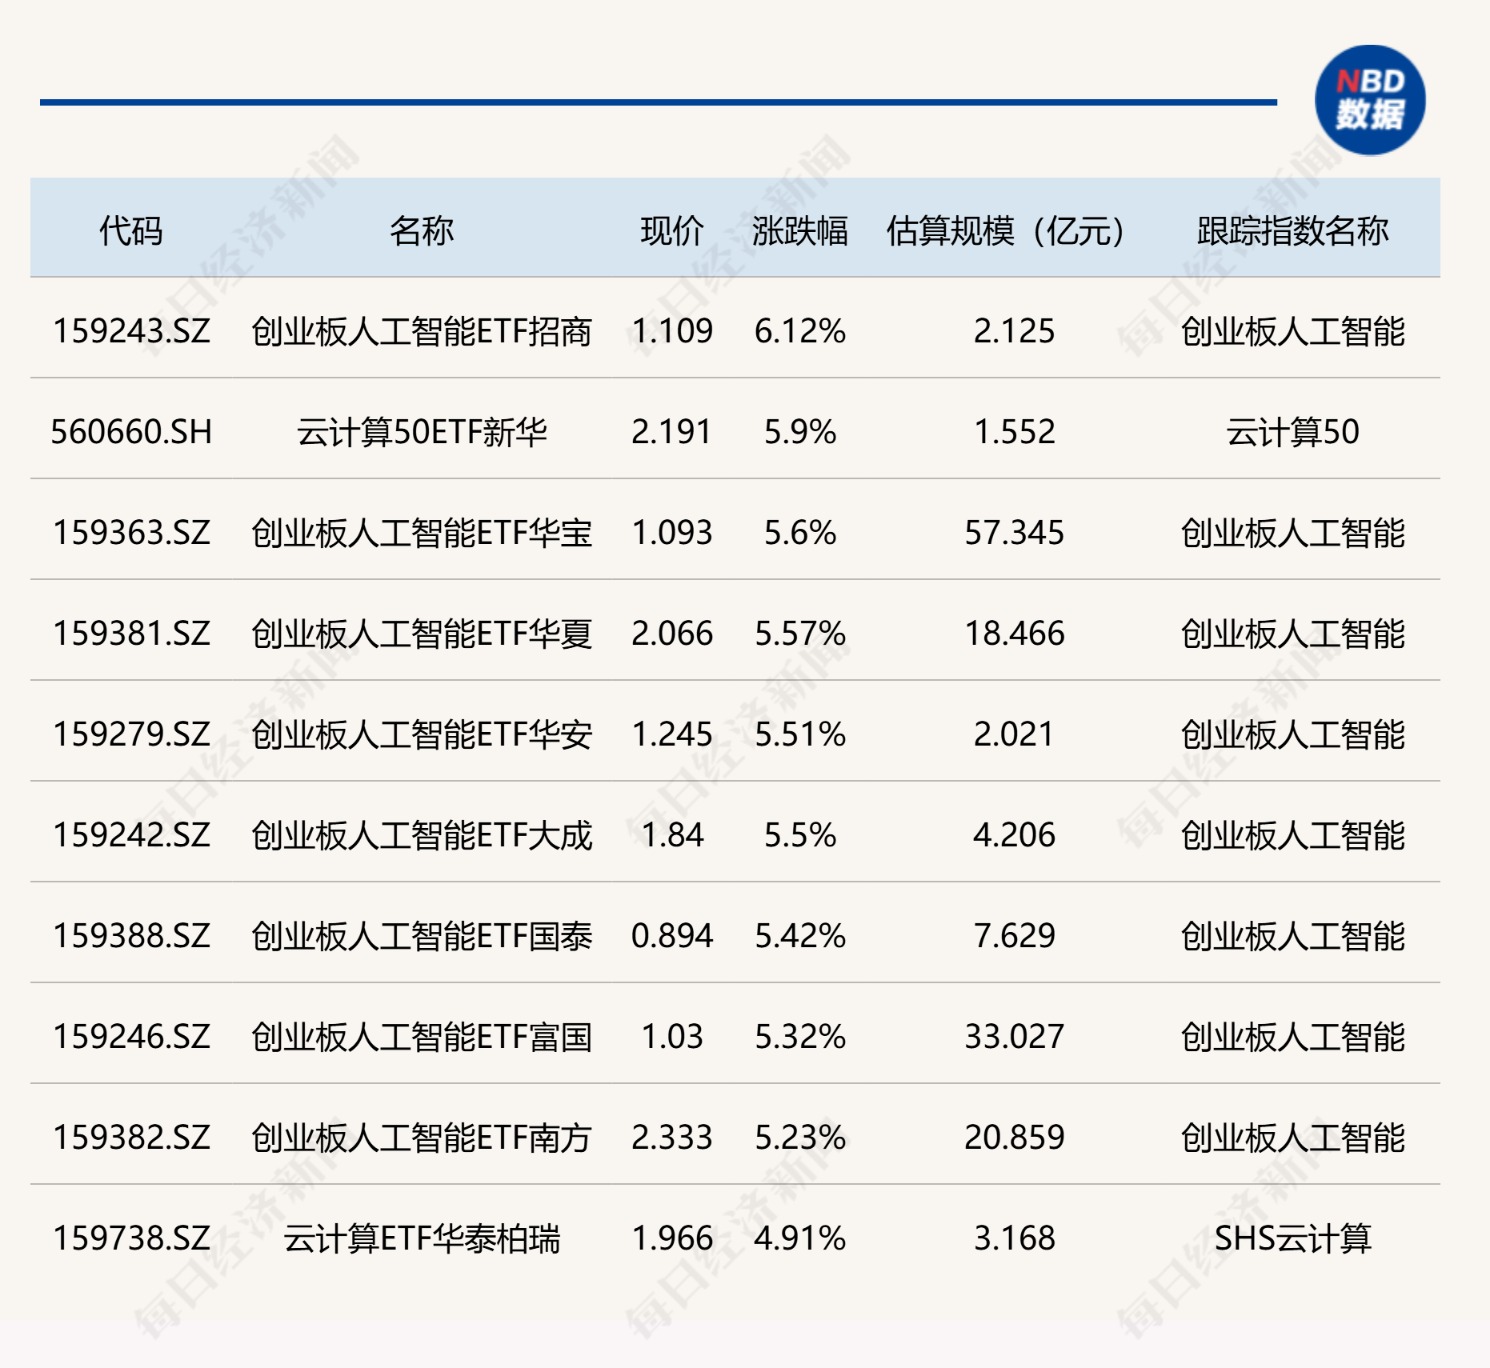Click change value 5.32%
Viewport: 1490px width, 1368px height.
pos(800,1037)
